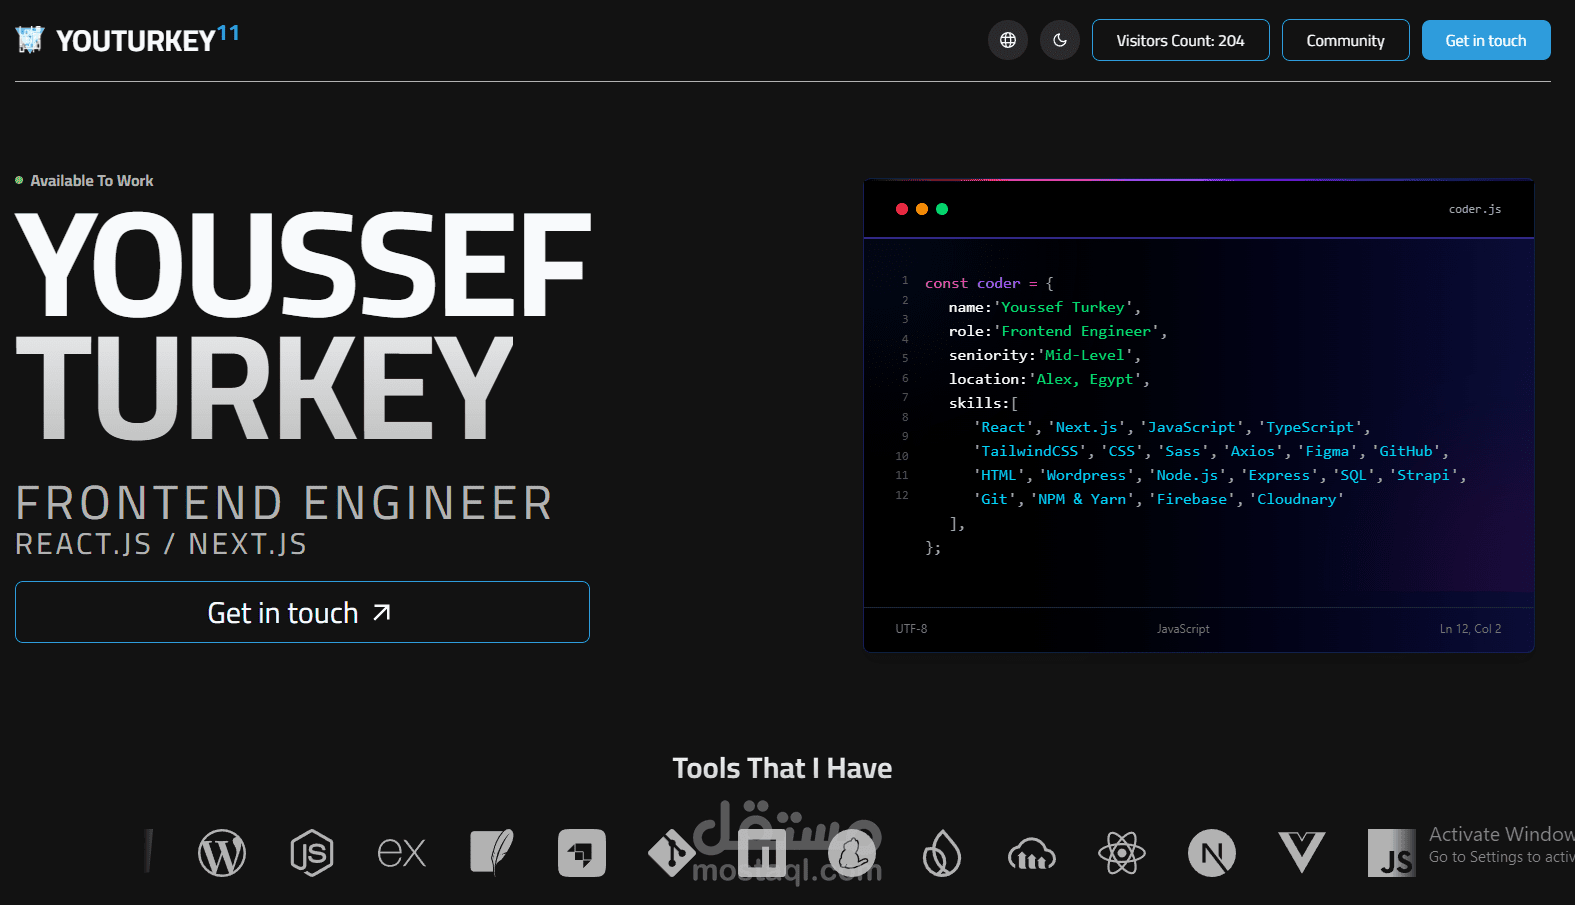Select the JavaScript JS icon
Image resolution: width=1575 pixels, height=905 pixels.
[x=1392, y=854]
